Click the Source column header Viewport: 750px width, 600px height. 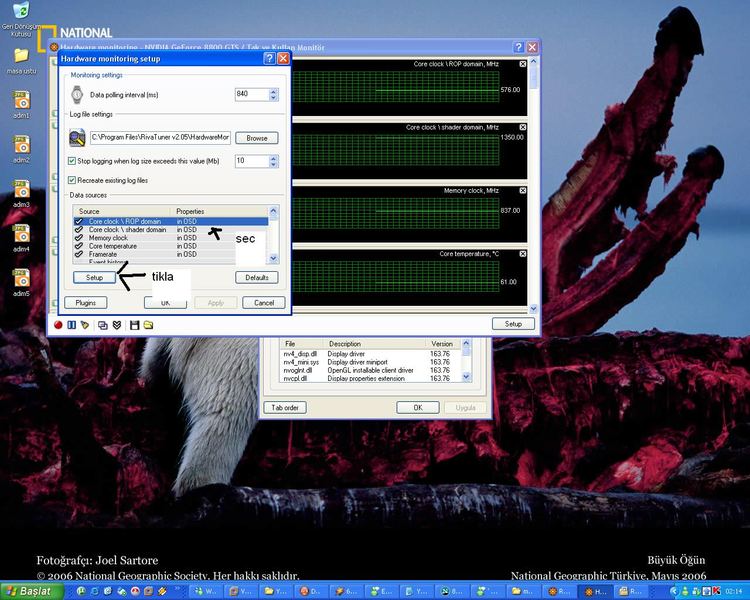point(122,211)
